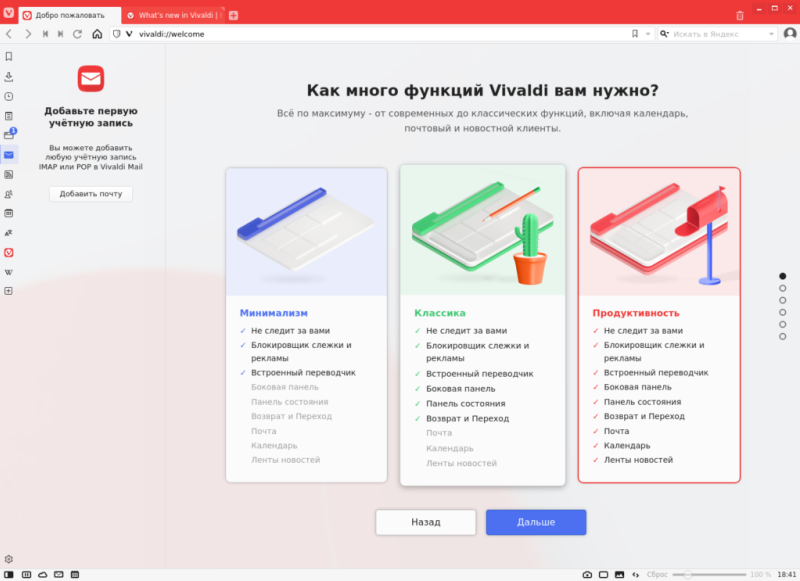Toggle tab tiling in status bar

tap(27, 574)
